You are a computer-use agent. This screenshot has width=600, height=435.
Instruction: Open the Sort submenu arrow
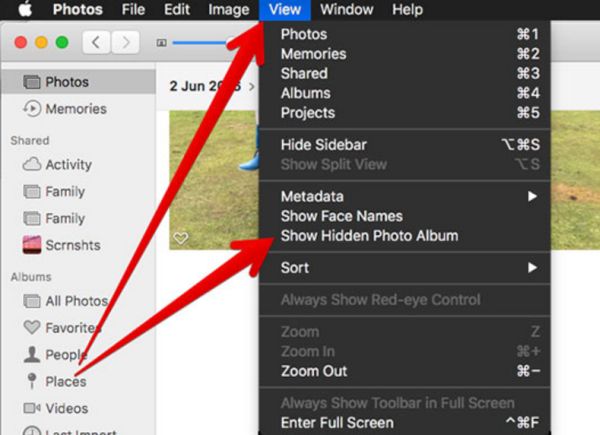click(x=532, y=267)
